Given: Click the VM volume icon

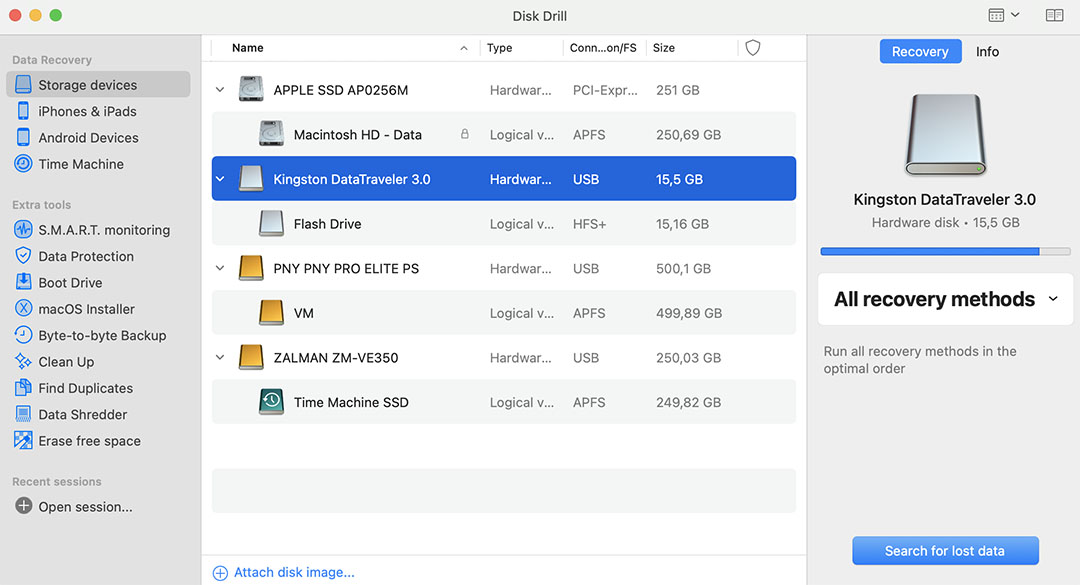Looking at the screenshot, I should pyautogui.click(x=271, y=313).
